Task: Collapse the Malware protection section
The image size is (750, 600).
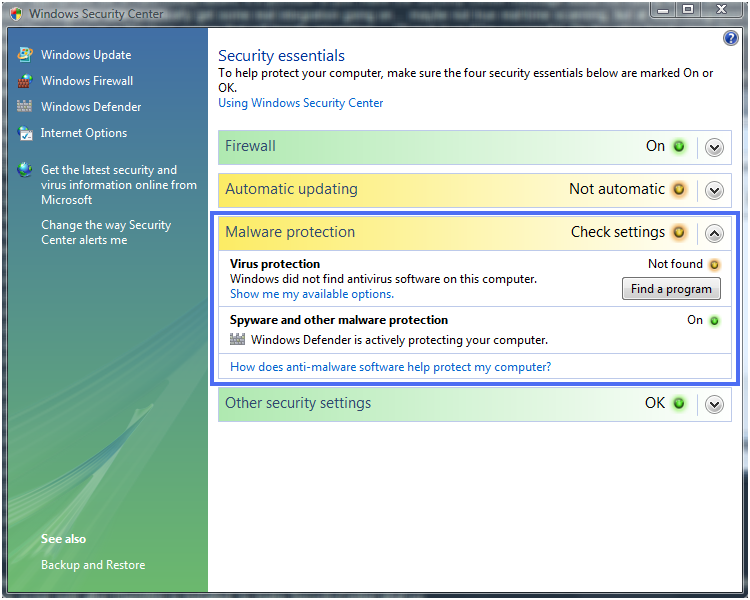Action: click(714, 233)
